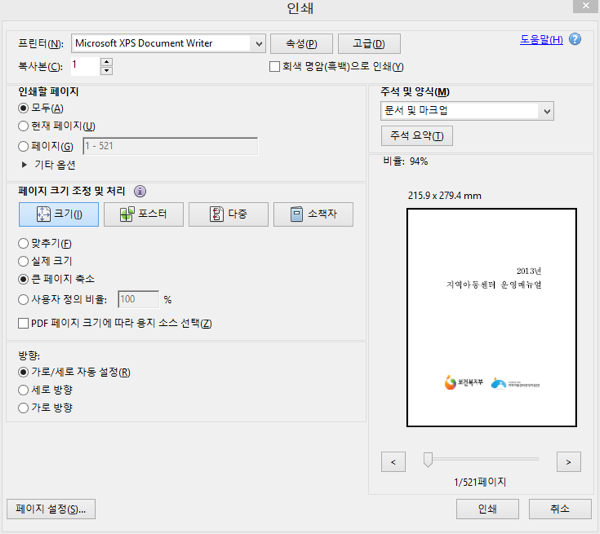This screenshot has height=534, width=600.
Task: Click the preview page slider handle
Action: coord(428,459)
